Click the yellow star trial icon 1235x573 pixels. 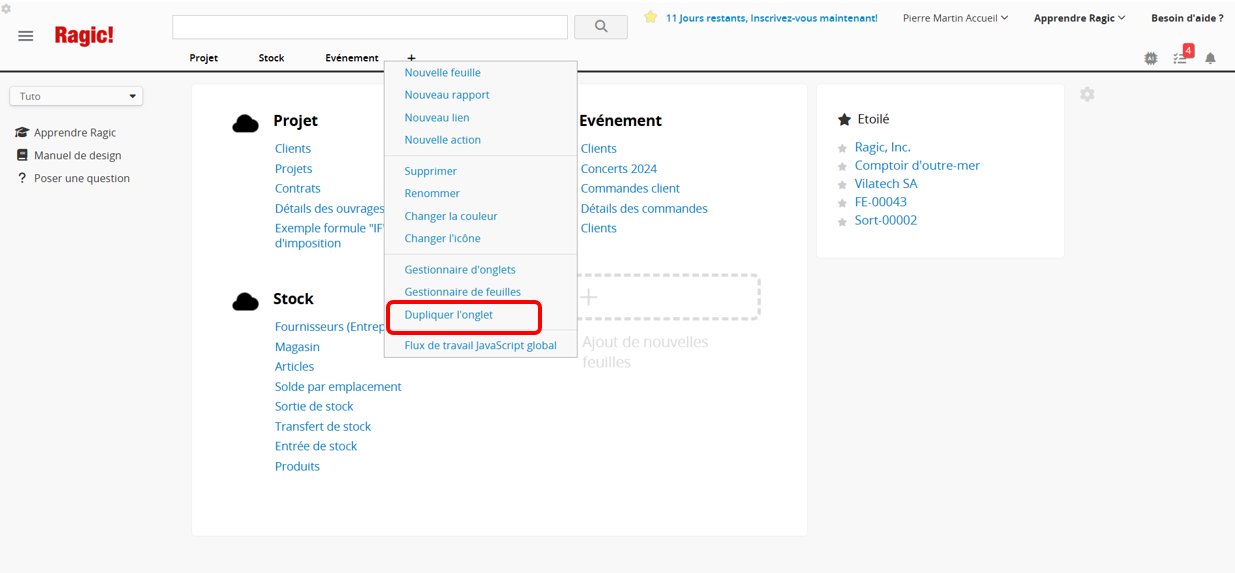651,17
